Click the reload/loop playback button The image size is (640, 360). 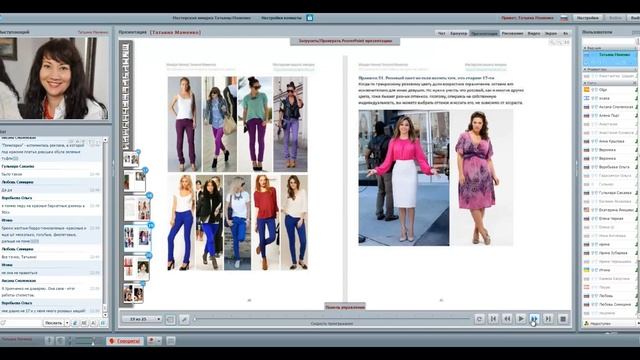point(479,319)
